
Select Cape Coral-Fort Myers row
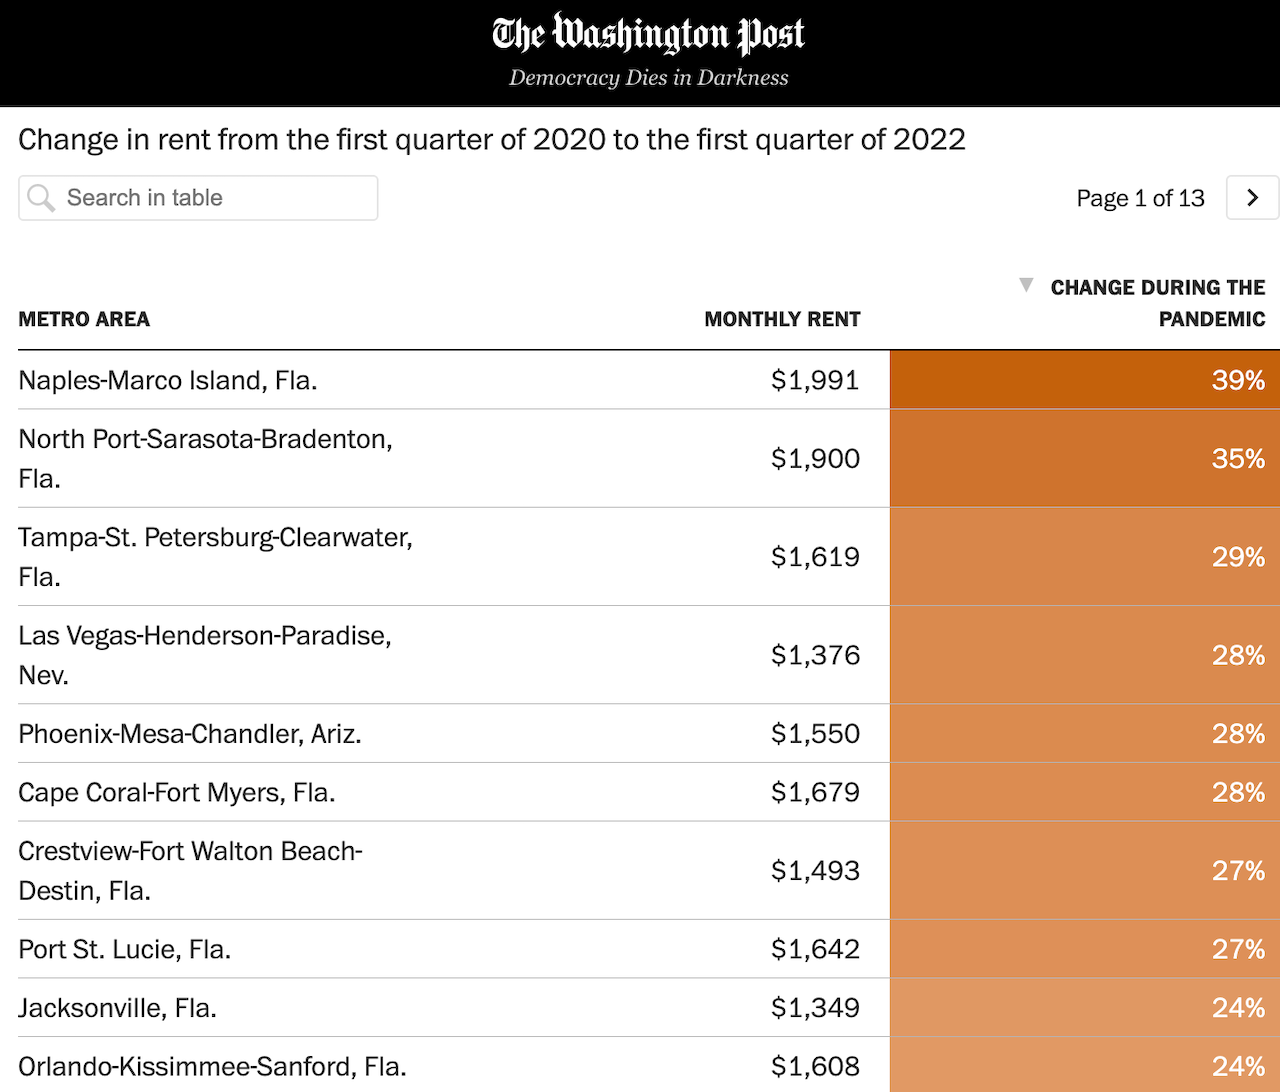click(x=177, y=793)
